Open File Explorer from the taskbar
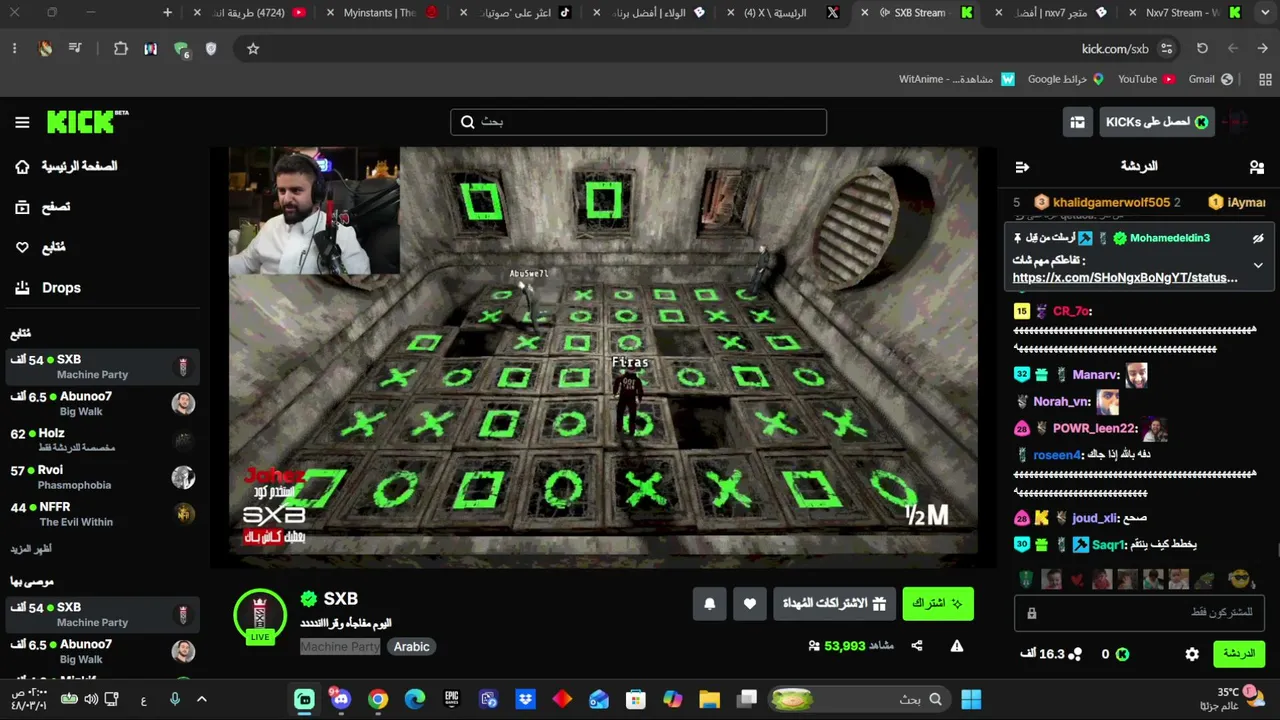 (x=709, y=699)
